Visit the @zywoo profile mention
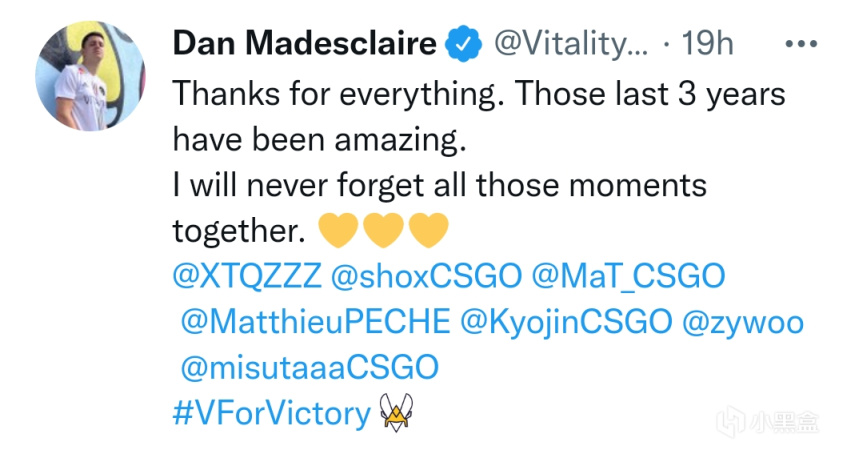 [x=742, y=322]
